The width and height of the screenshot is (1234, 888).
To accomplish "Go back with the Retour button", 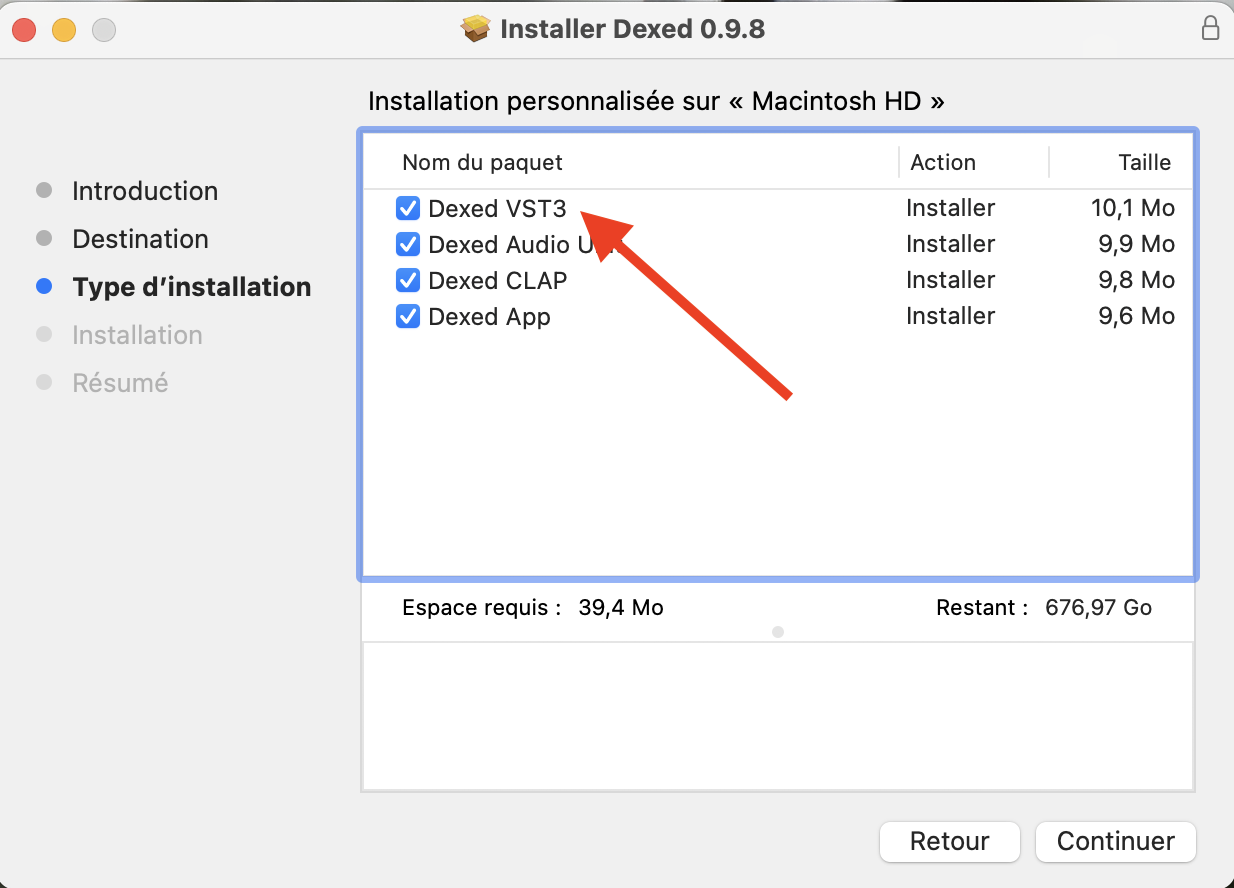I will click(949, 842).
